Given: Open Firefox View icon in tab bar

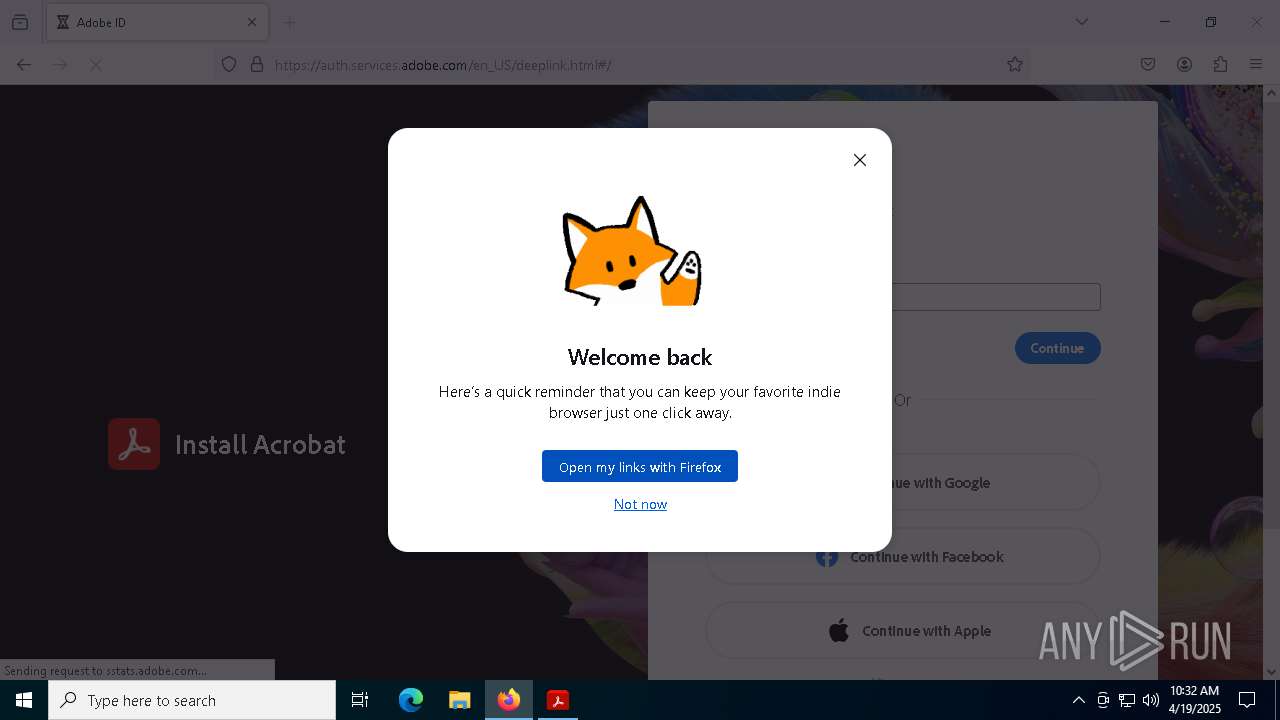Looking at the screenshot, I should pyautogui.click(x=20, y=22).
